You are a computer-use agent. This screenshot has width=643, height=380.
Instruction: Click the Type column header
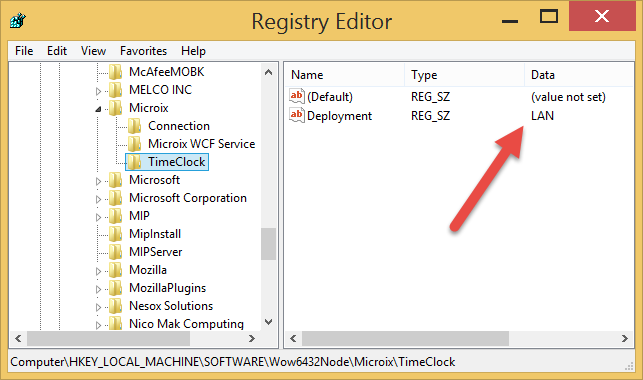click(464, 75)
